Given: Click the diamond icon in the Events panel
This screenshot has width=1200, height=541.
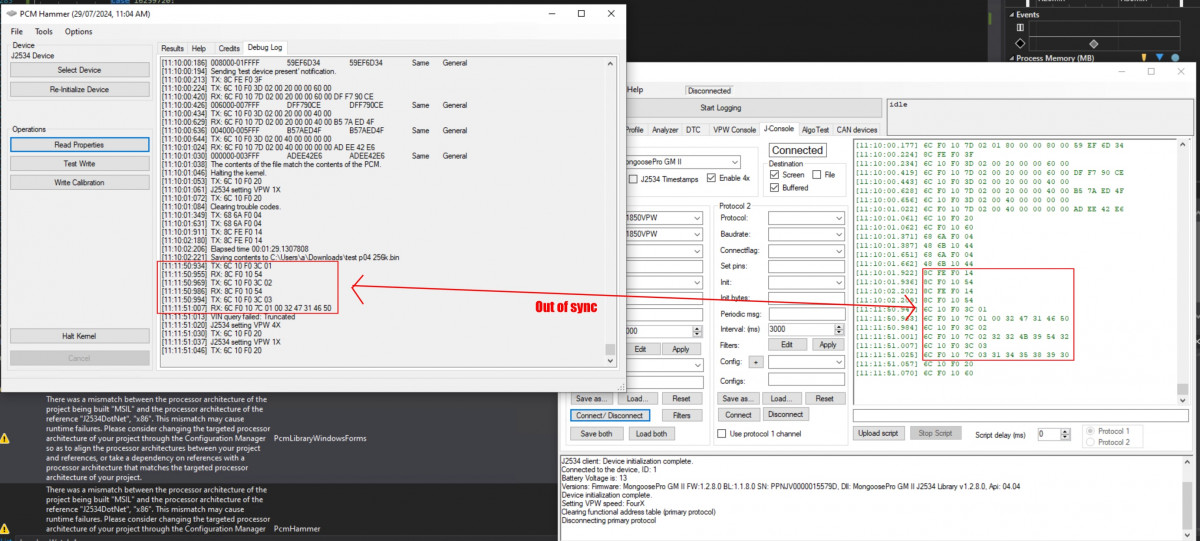Looking at the screenshot, I should click(1020, 43).
